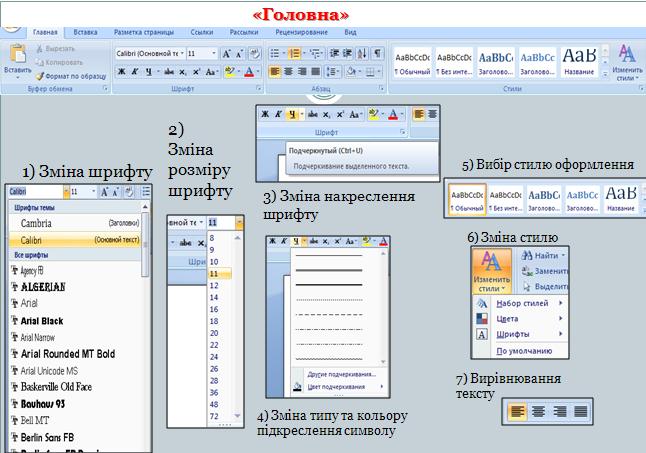Open the font name dropdown in the main ribbon
The image size is (646, 453).
point(182,54)
